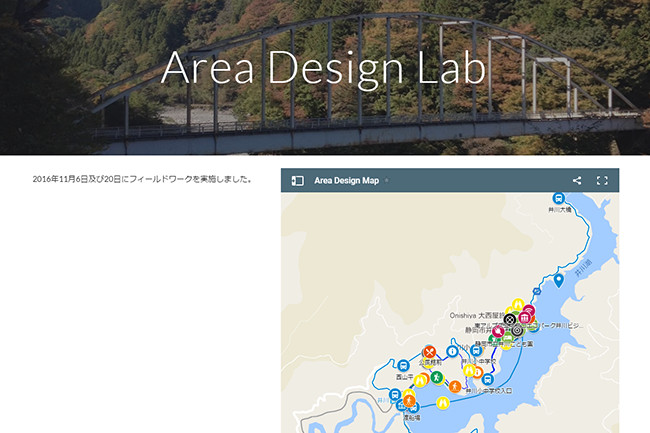
Task: Click the bus marker above 井川小中学校
Action: point(477,351)
